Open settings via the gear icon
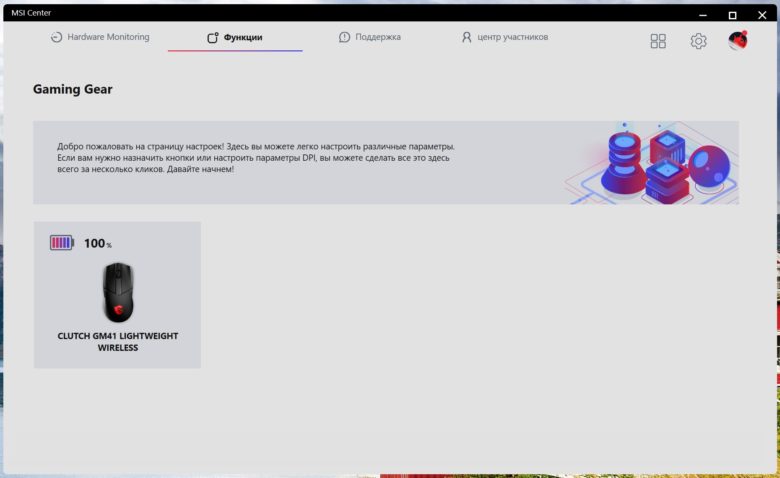This screenshot has height=478, width=780. (x=698, y=41)
